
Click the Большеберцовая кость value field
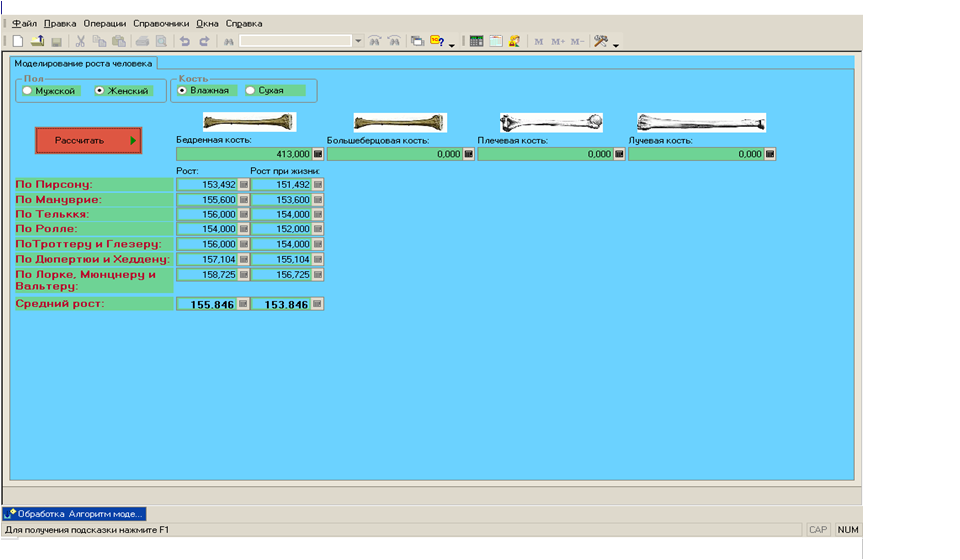[394, 155]
